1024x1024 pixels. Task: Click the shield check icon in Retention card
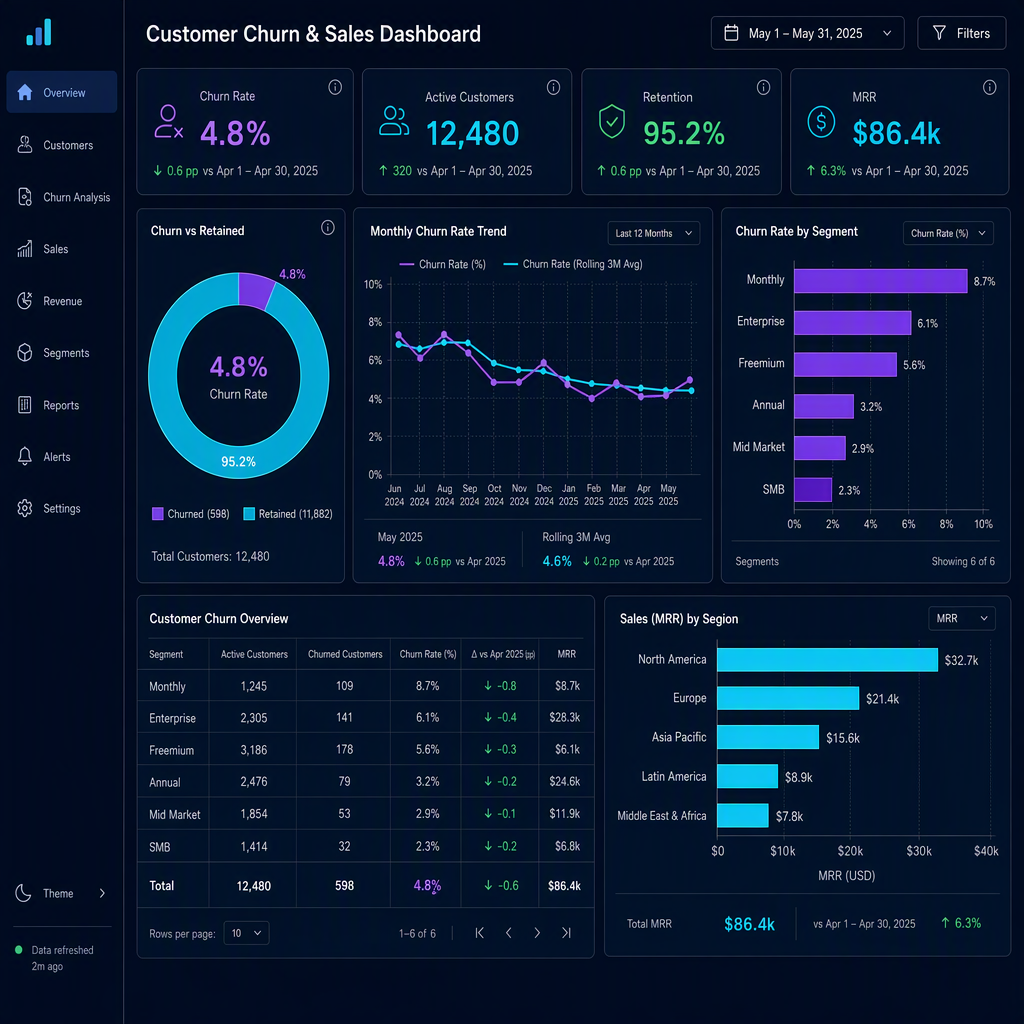click(x=612, y=121)
